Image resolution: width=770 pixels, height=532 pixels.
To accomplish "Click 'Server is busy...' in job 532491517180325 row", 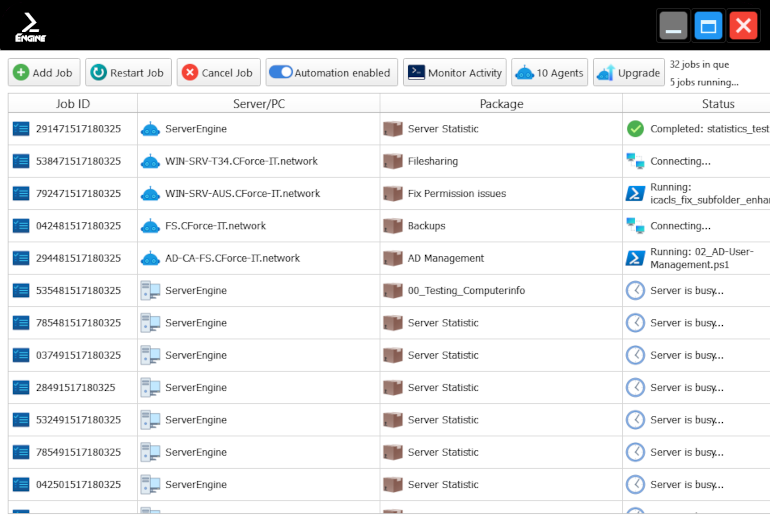I will pos(687,420).
